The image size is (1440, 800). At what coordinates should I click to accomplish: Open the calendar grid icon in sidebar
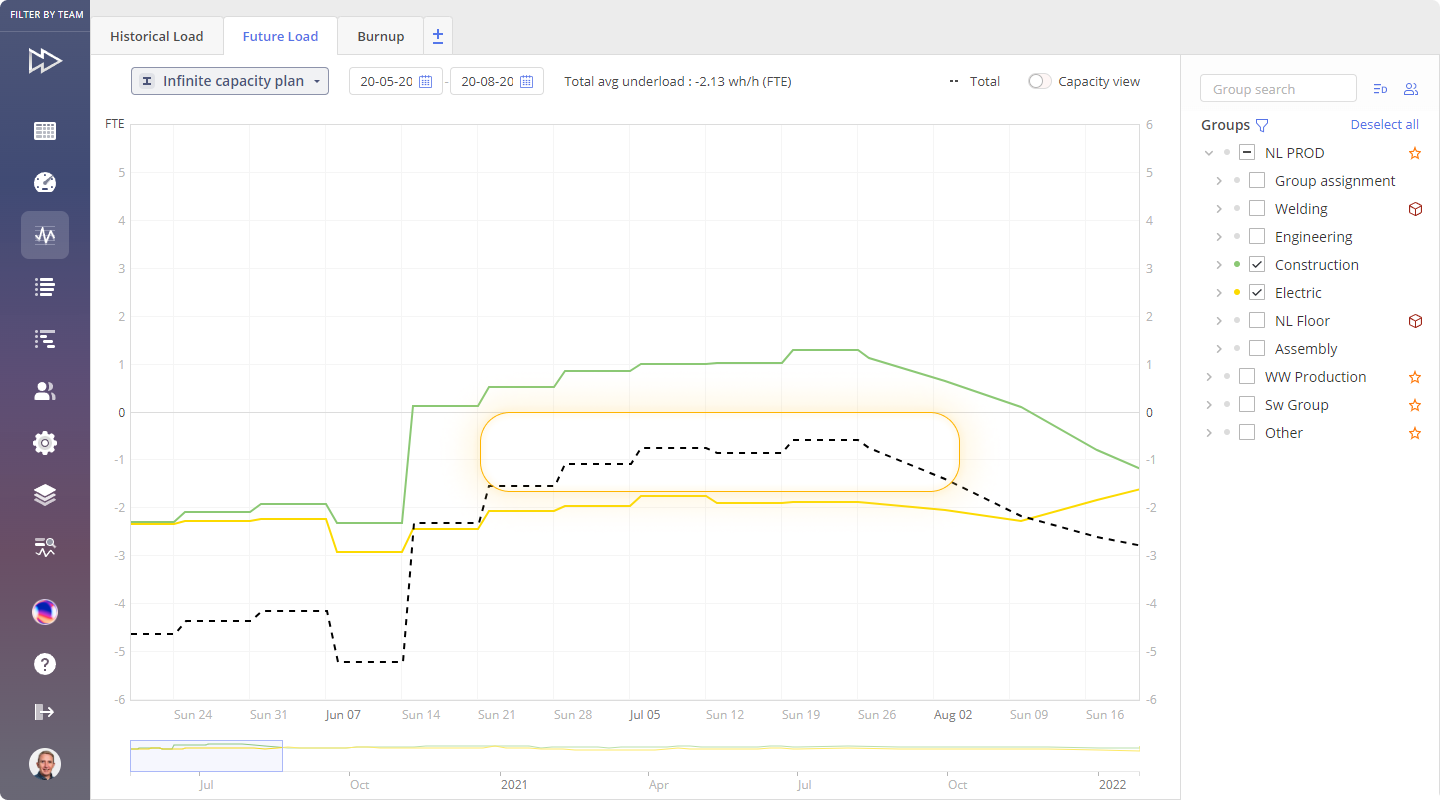(45, 131)
